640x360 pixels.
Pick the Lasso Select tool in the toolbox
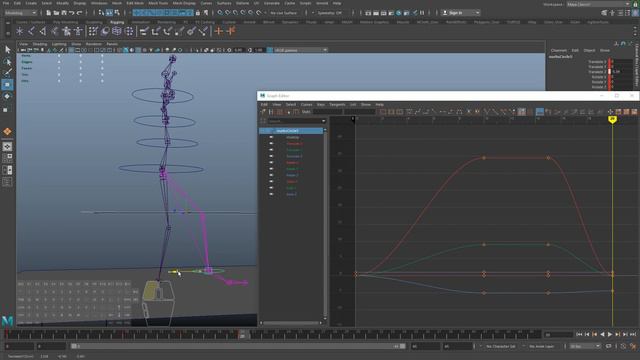(7, 62)
